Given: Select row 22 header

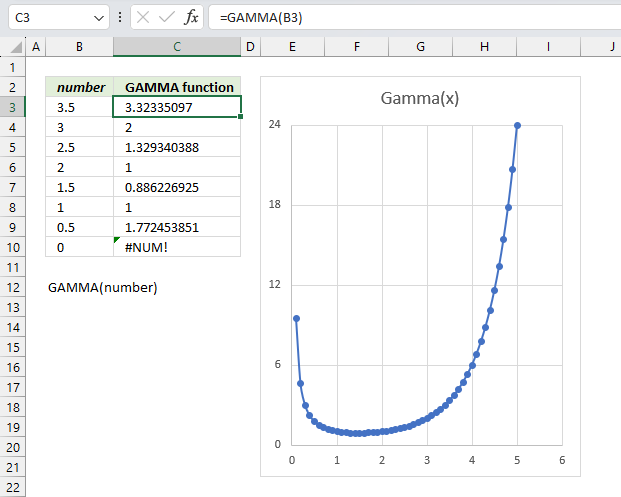Looking at the screenshot, I should click(x=13, y=487).
